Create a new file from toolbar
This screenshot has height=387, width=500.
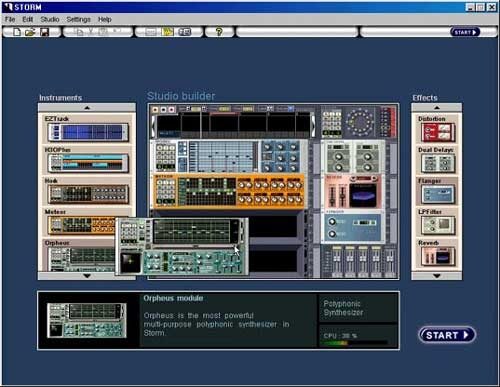pyautogui.click(x=17, y=32)
